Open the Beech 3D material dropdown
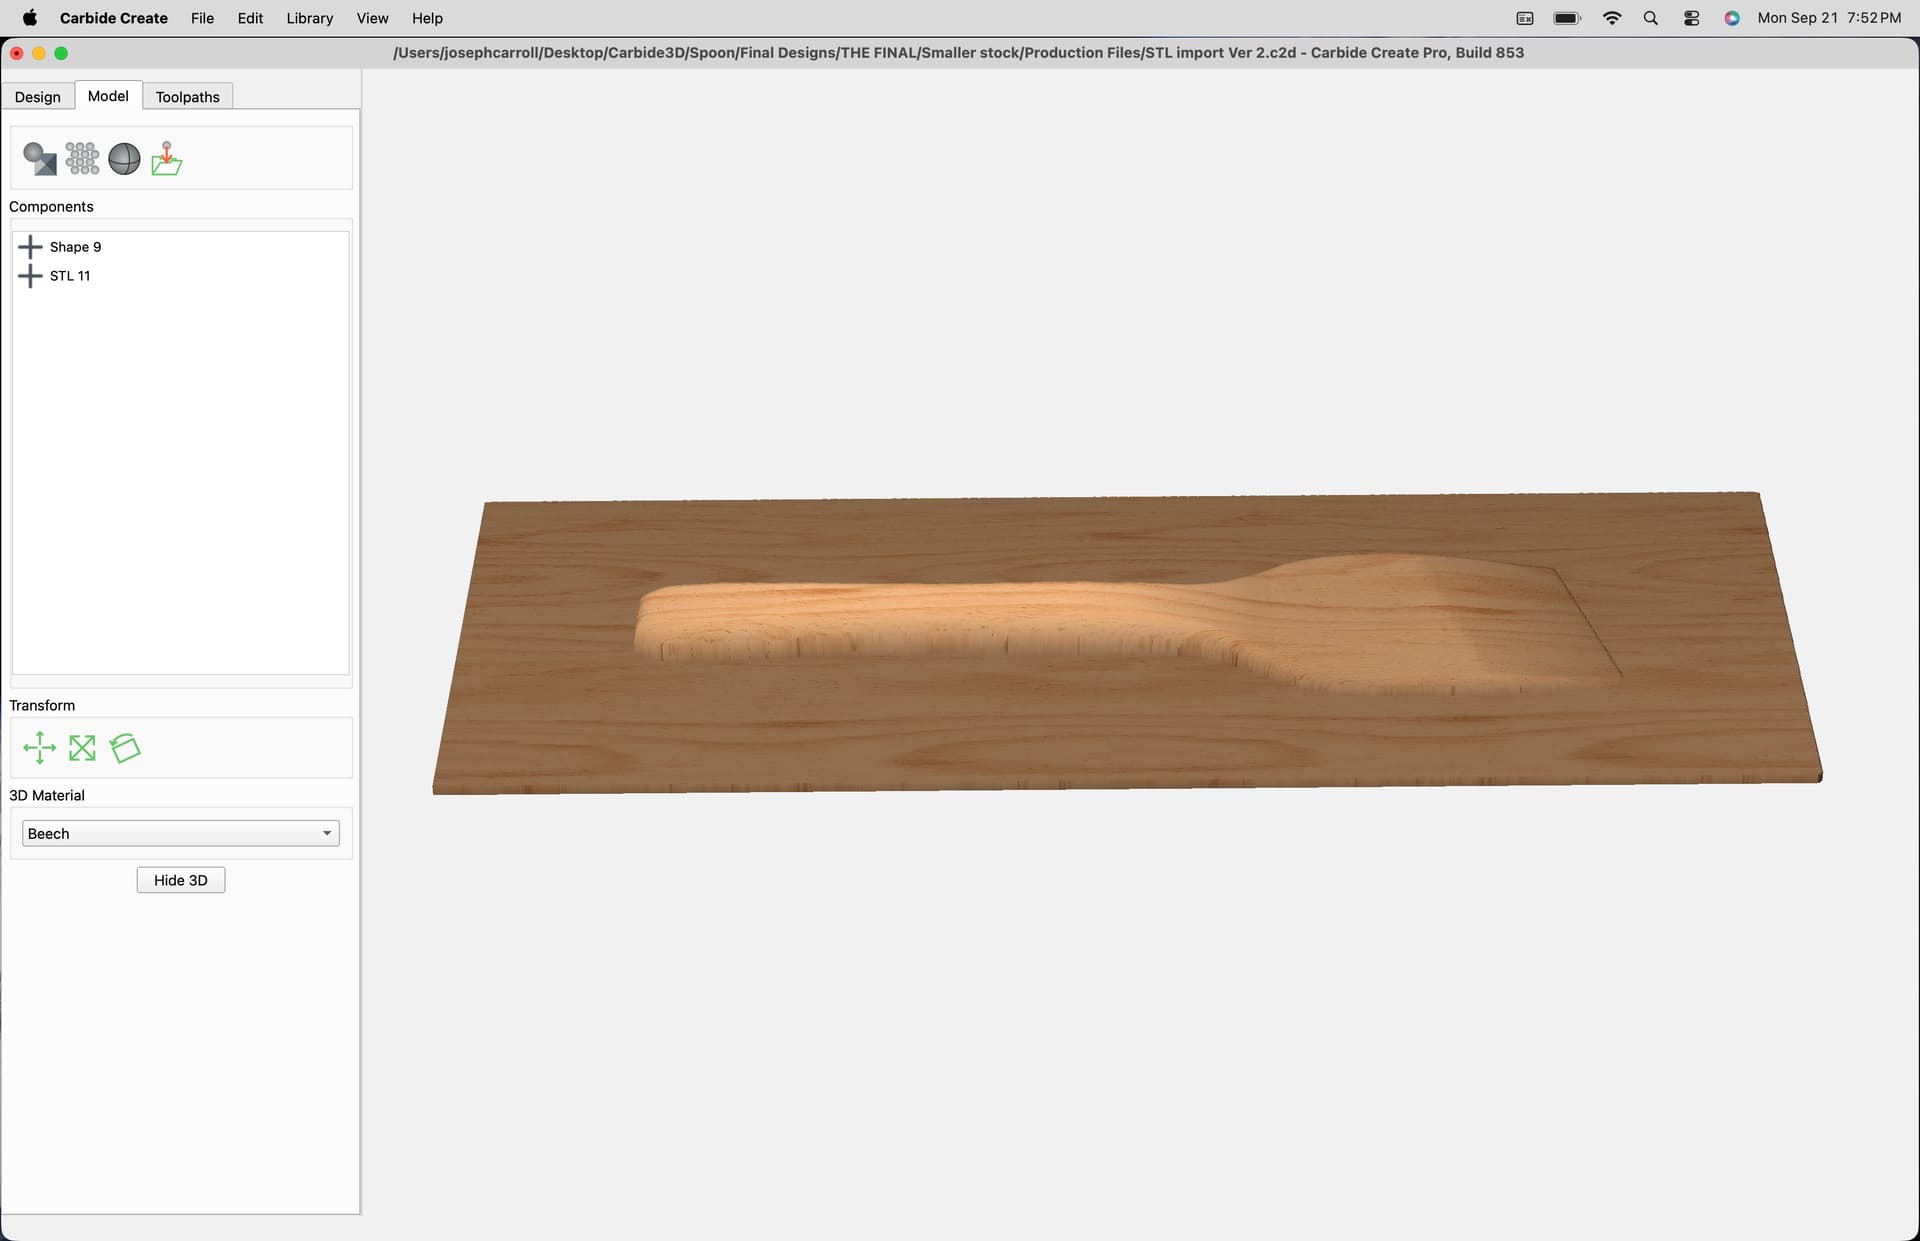Screen dimensions: 1920x1241 (181, 834)
